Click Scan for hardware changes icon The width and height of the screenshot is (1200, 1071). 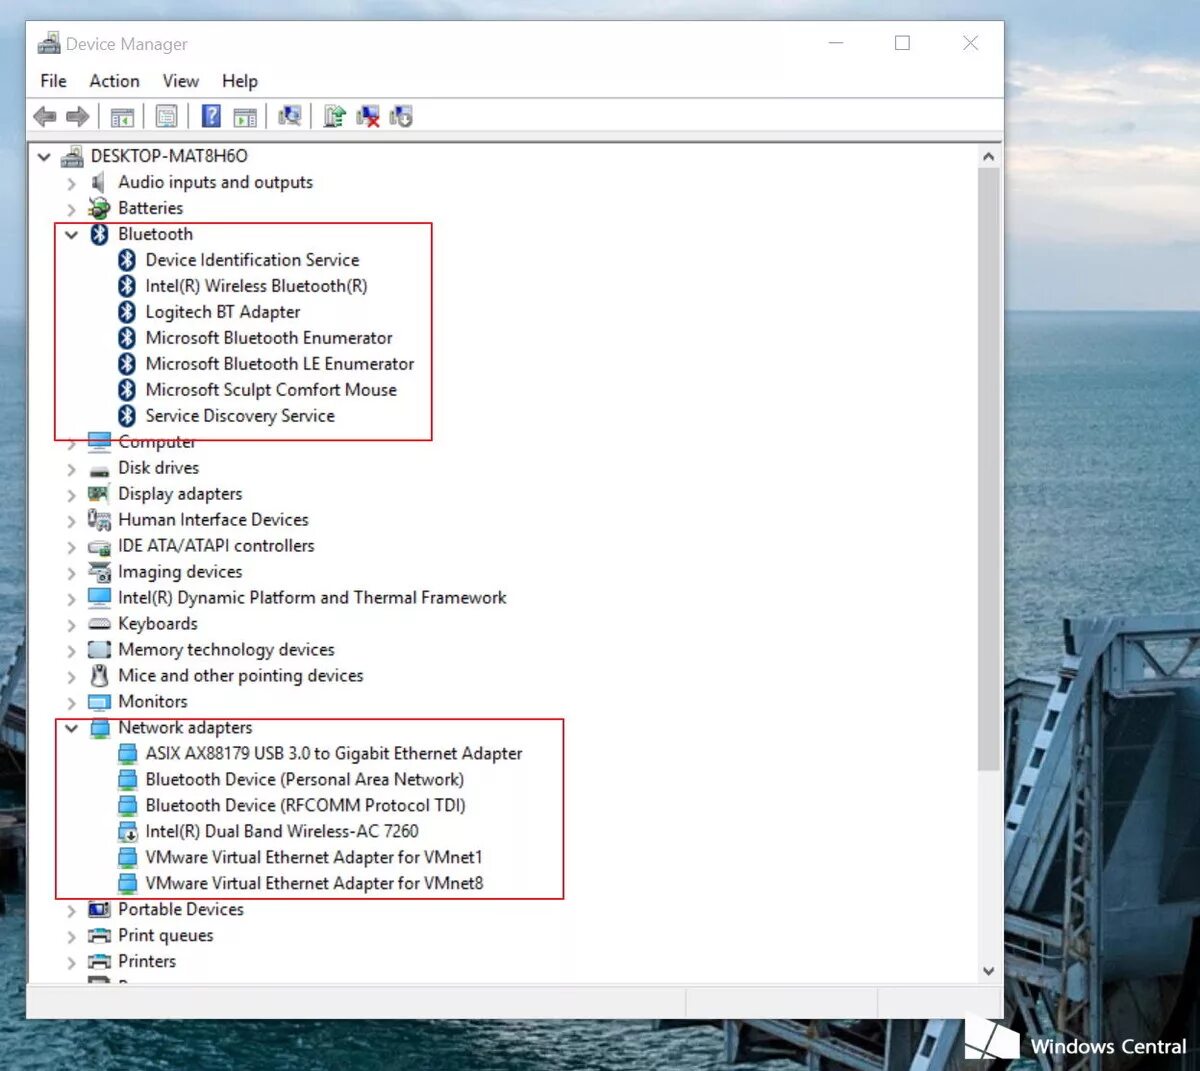pyautogui.click(x=290, y=116)
